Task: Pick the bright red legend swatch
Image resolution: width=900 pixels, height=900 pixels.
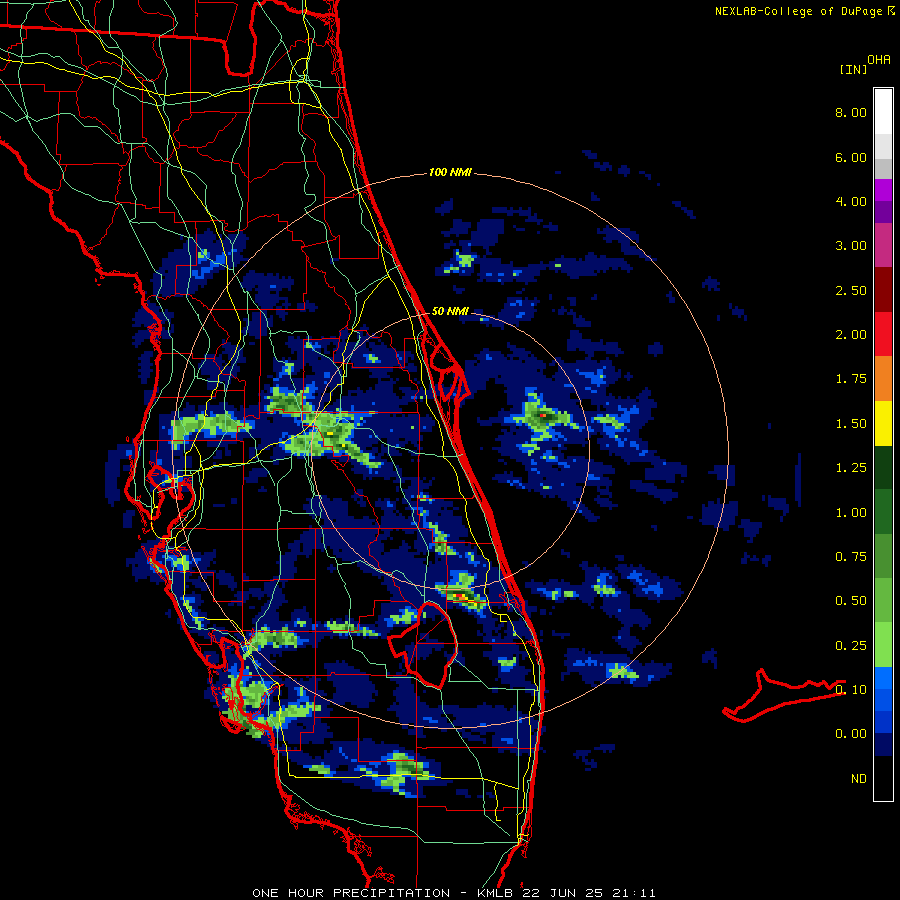Action: point(883,334)
